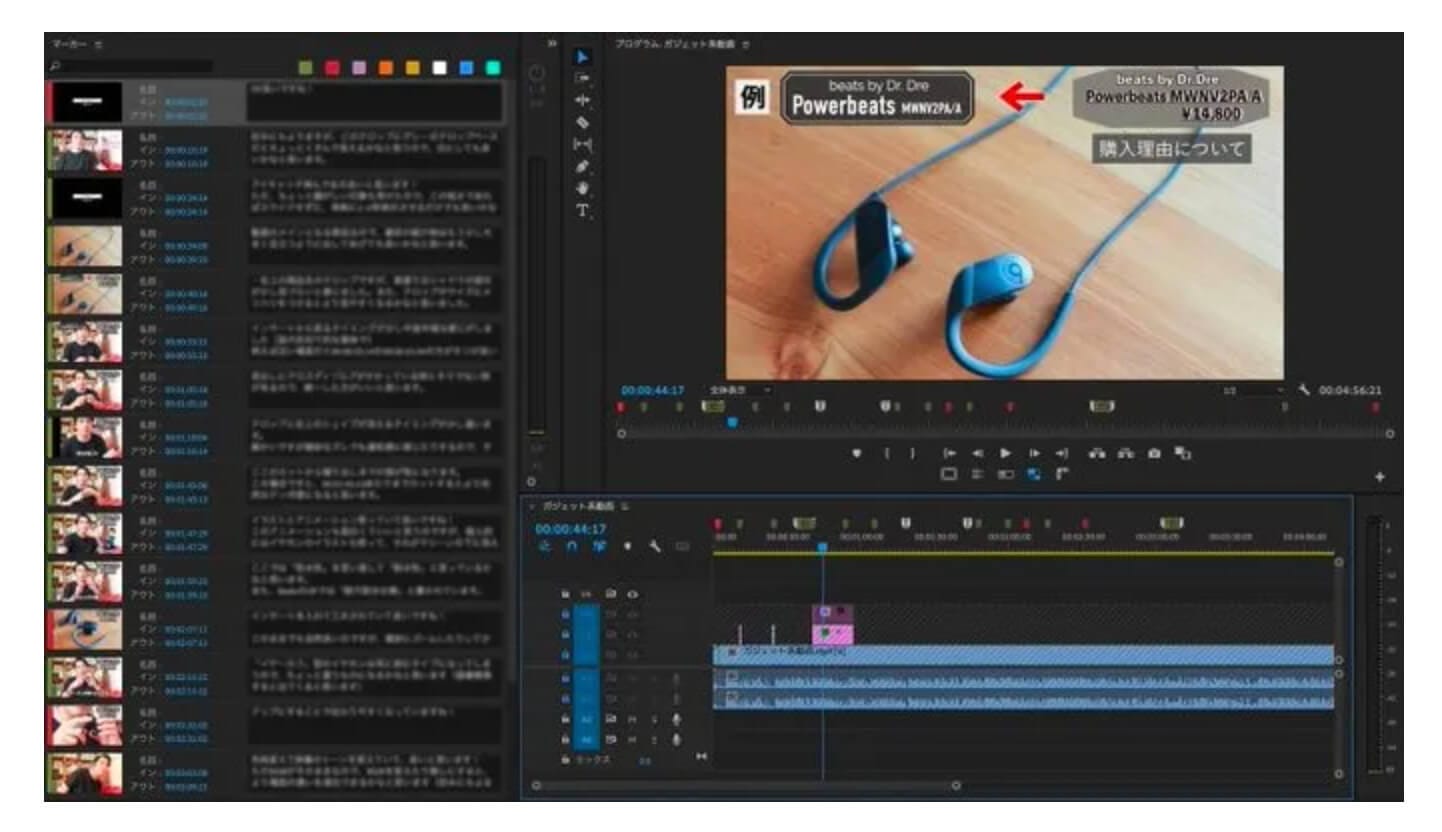The height and width of the screenshot is (832, 1442).
Task: Click the Export Frame camera icon
Action: coord(1154,453)
